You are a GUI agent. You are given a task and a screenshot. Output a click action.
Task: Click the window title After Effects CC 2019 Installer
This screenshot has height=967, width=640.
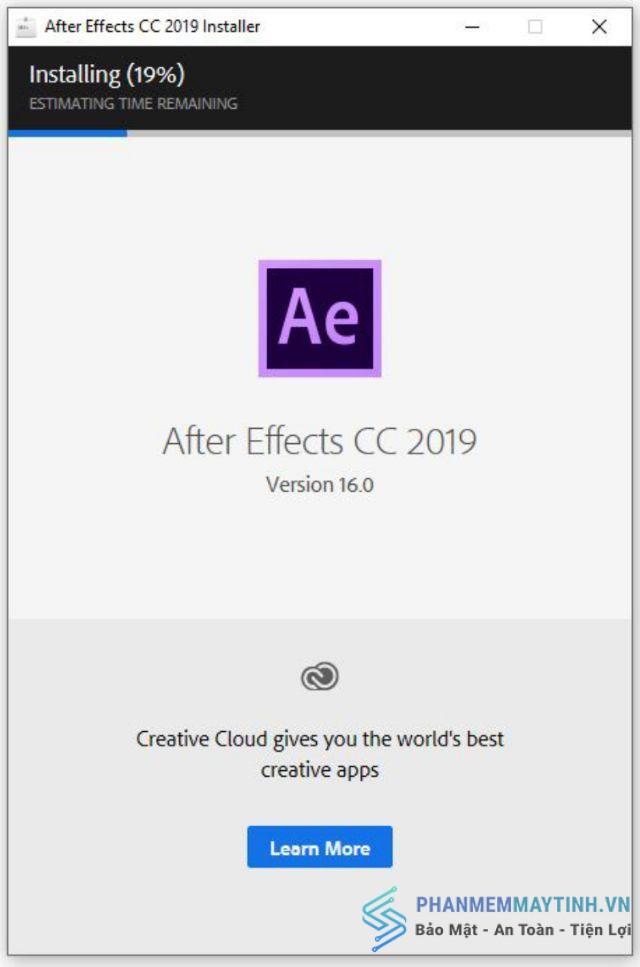[x=152, y=27]
